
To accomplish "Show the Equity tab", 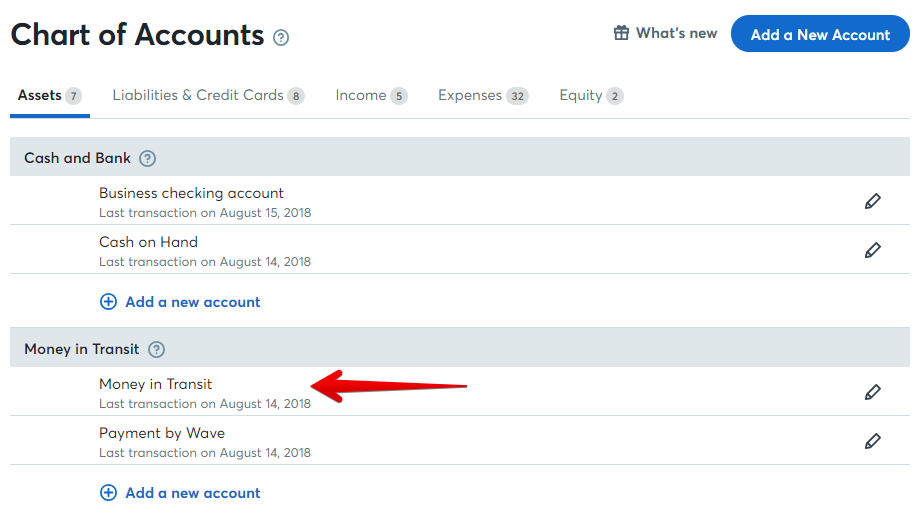I will pos(590,96).
